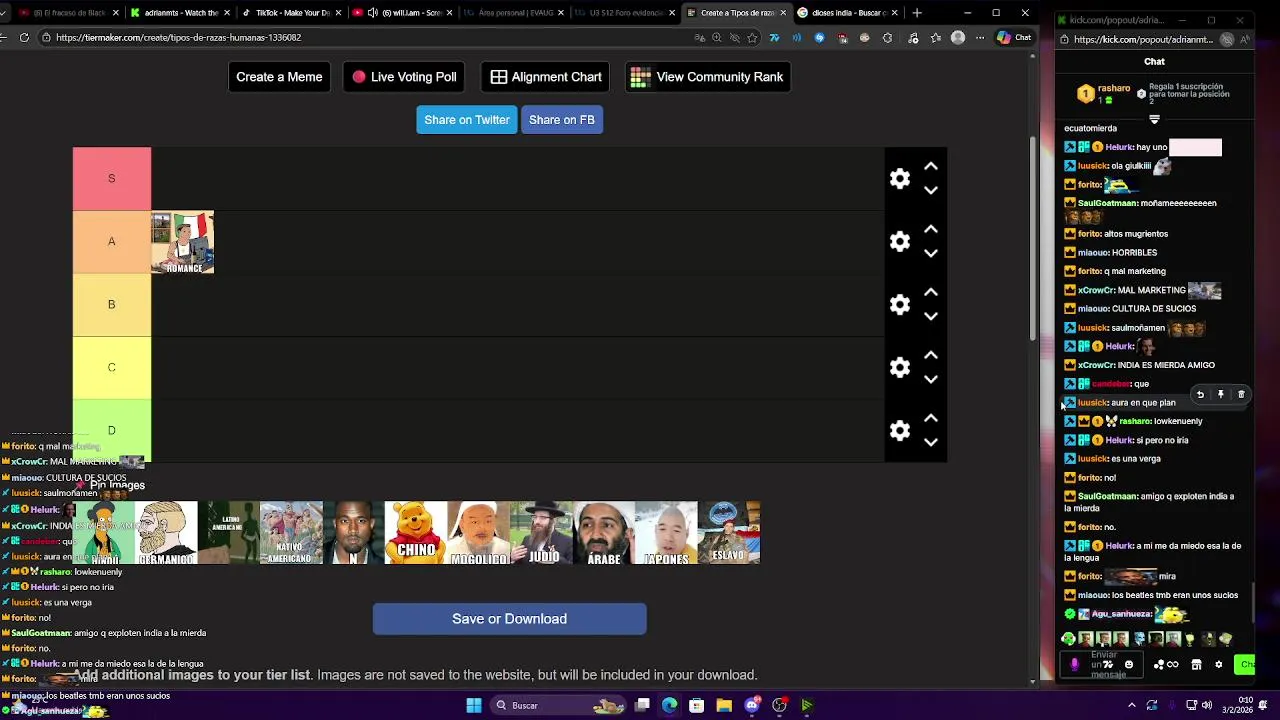This screenshot has height=720, width=1280.
Task: Open Kick chat settings gear
Action: pos(1218,664)
